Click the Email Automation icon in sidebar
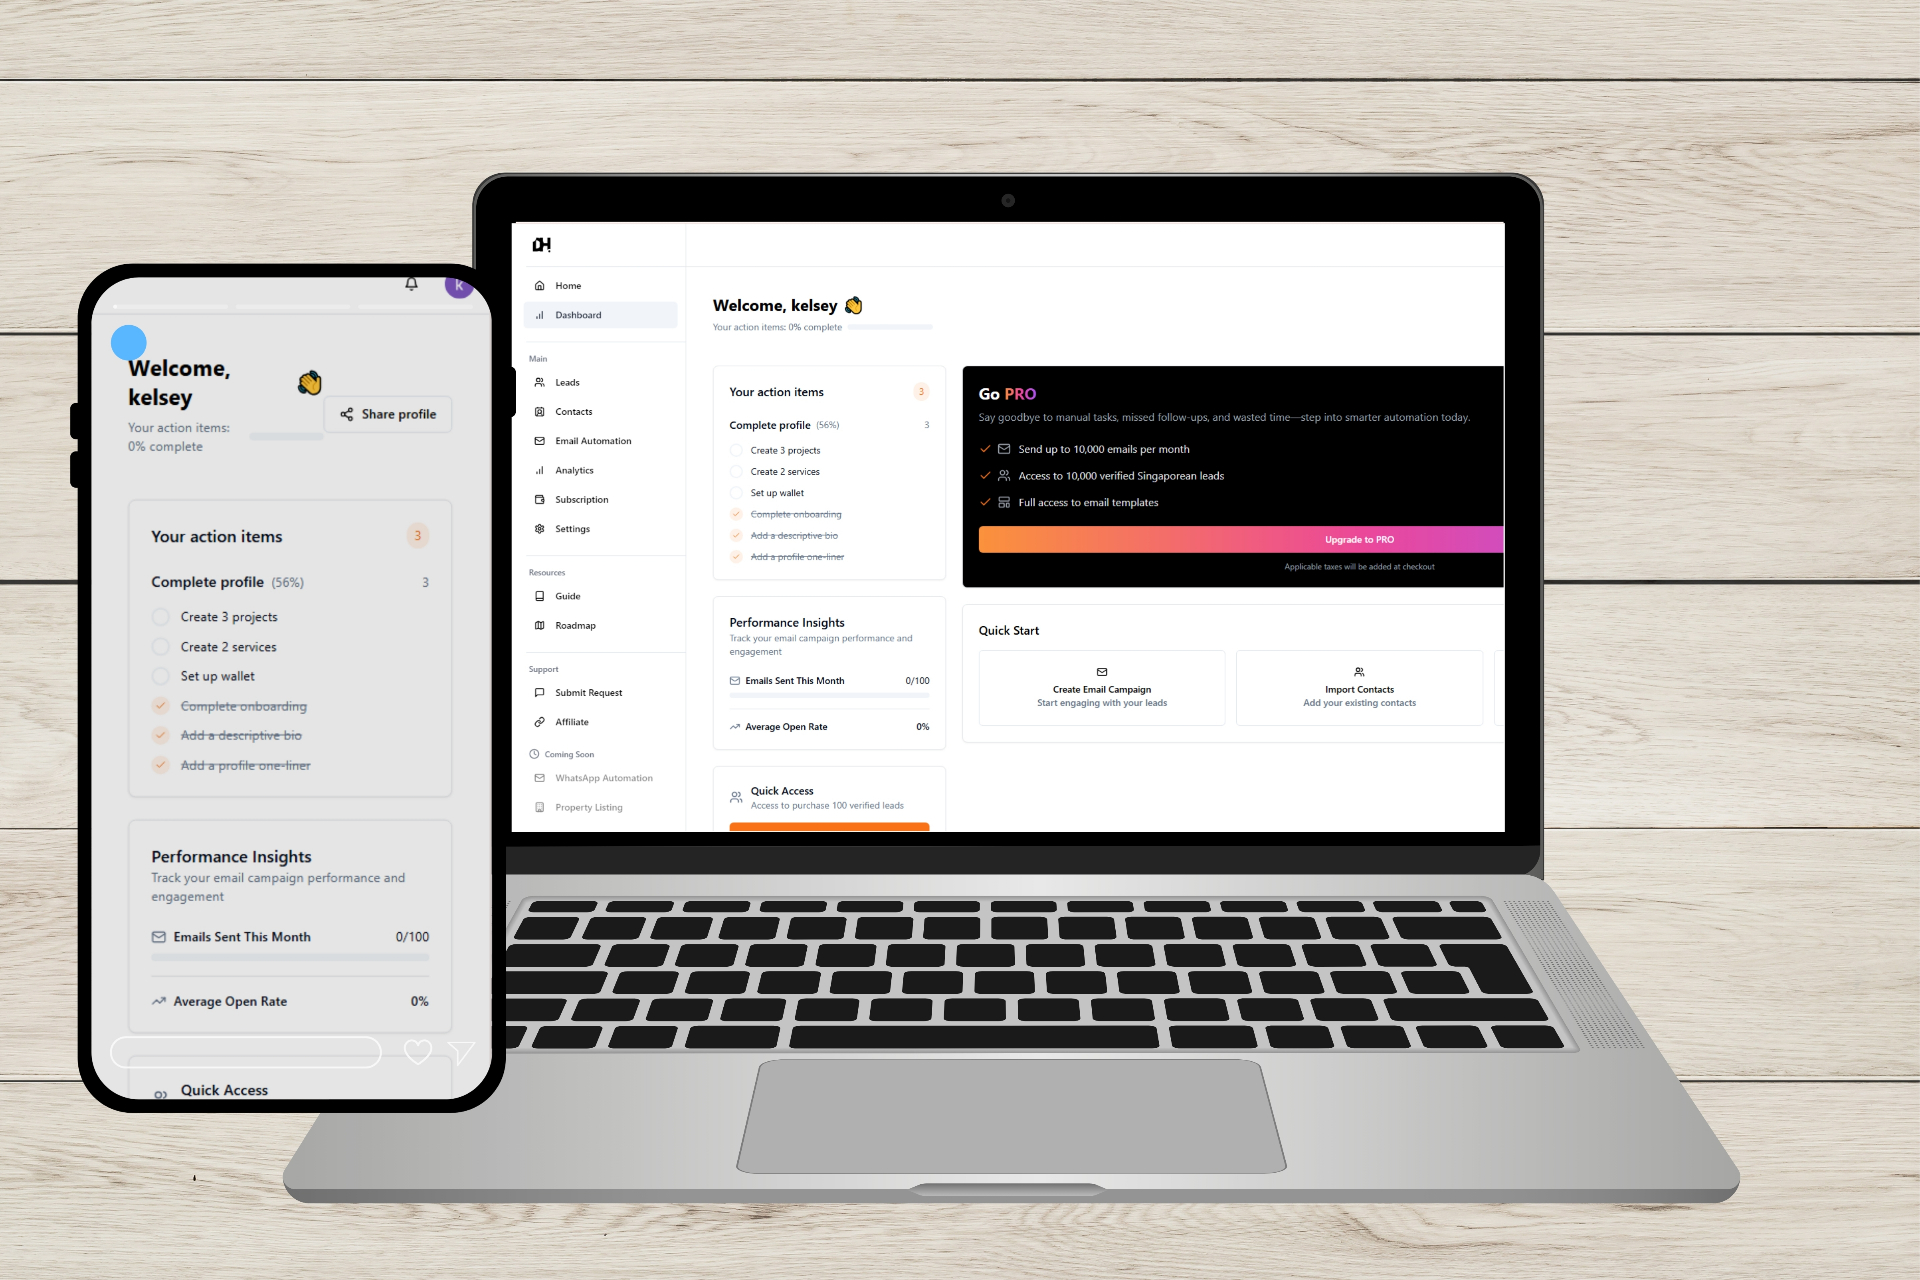 pyautogui.click(x=540, y=441)
